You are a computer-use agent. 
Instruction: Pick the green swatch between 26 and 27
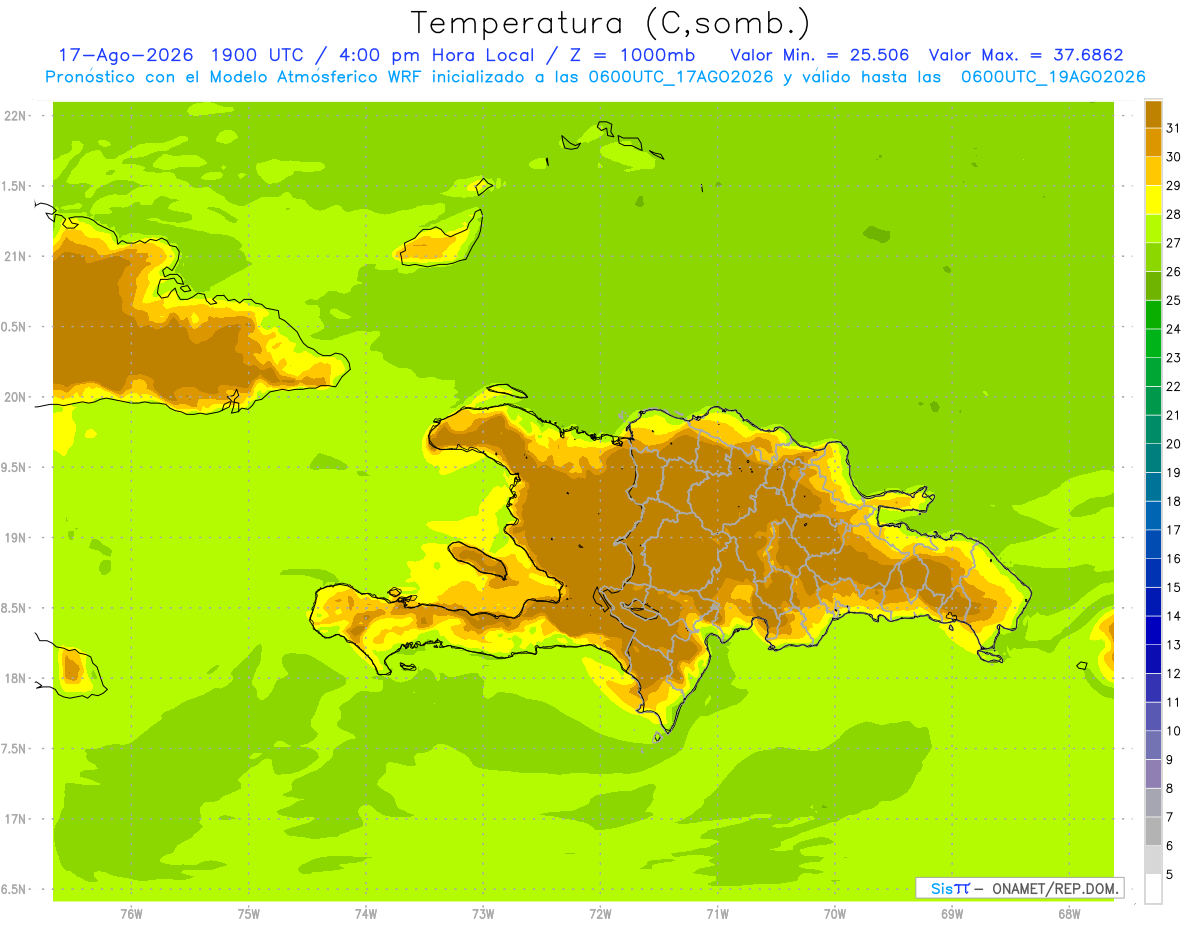tap(1153, 257)
